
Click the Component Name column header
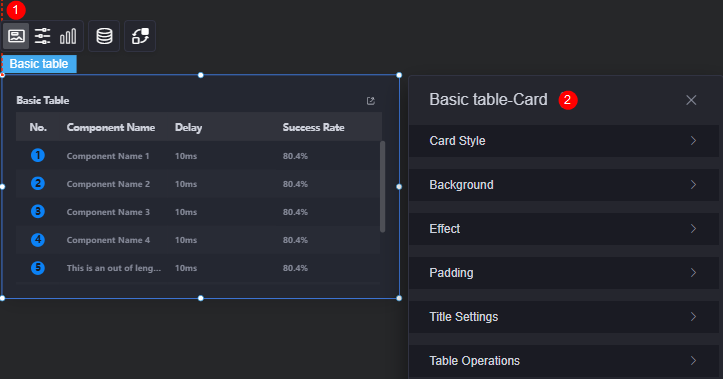[111, 128]
